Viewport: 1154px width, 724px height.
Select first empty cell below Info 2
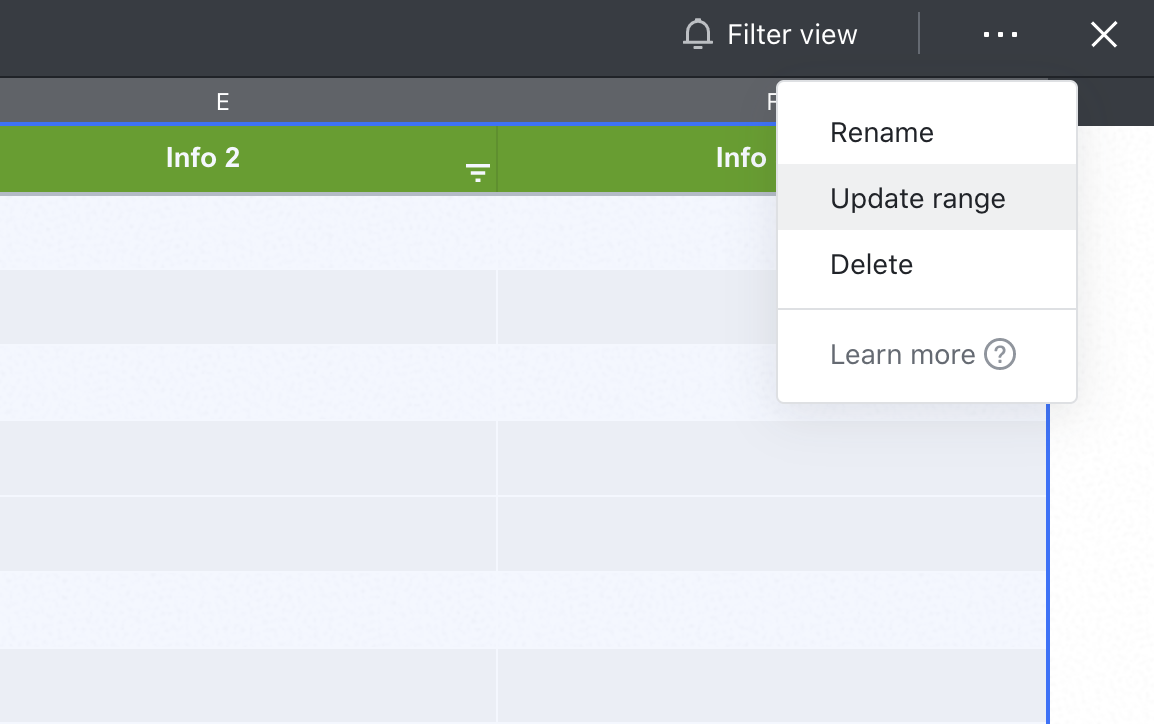tap(248, 232)
